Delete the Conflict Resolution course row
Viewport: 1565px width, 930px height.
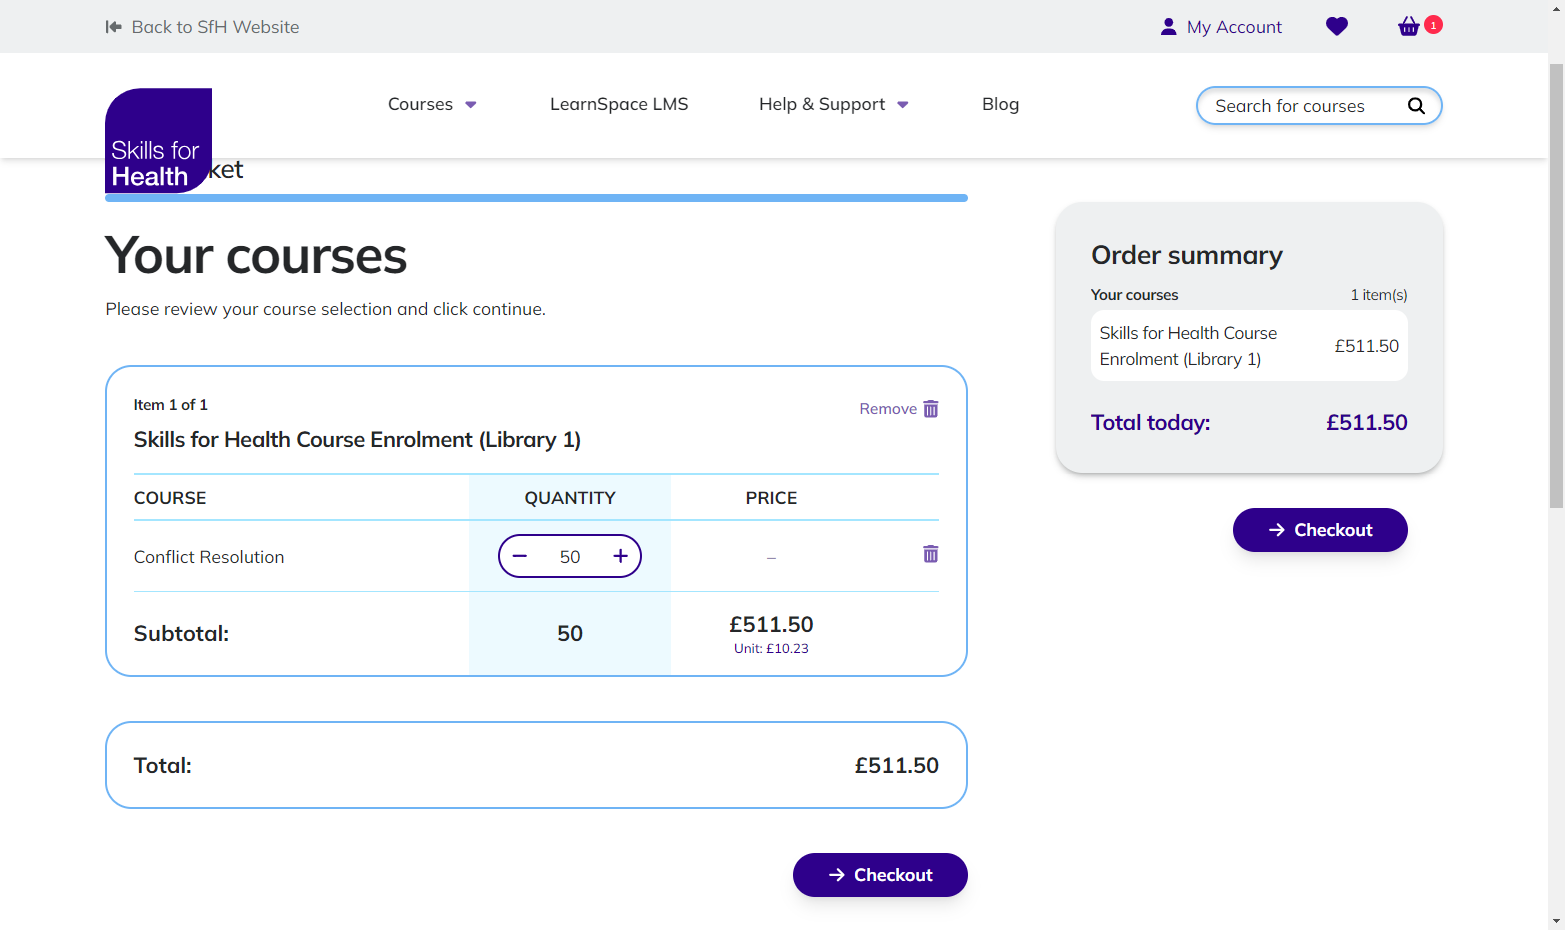(x=930, y=554)
